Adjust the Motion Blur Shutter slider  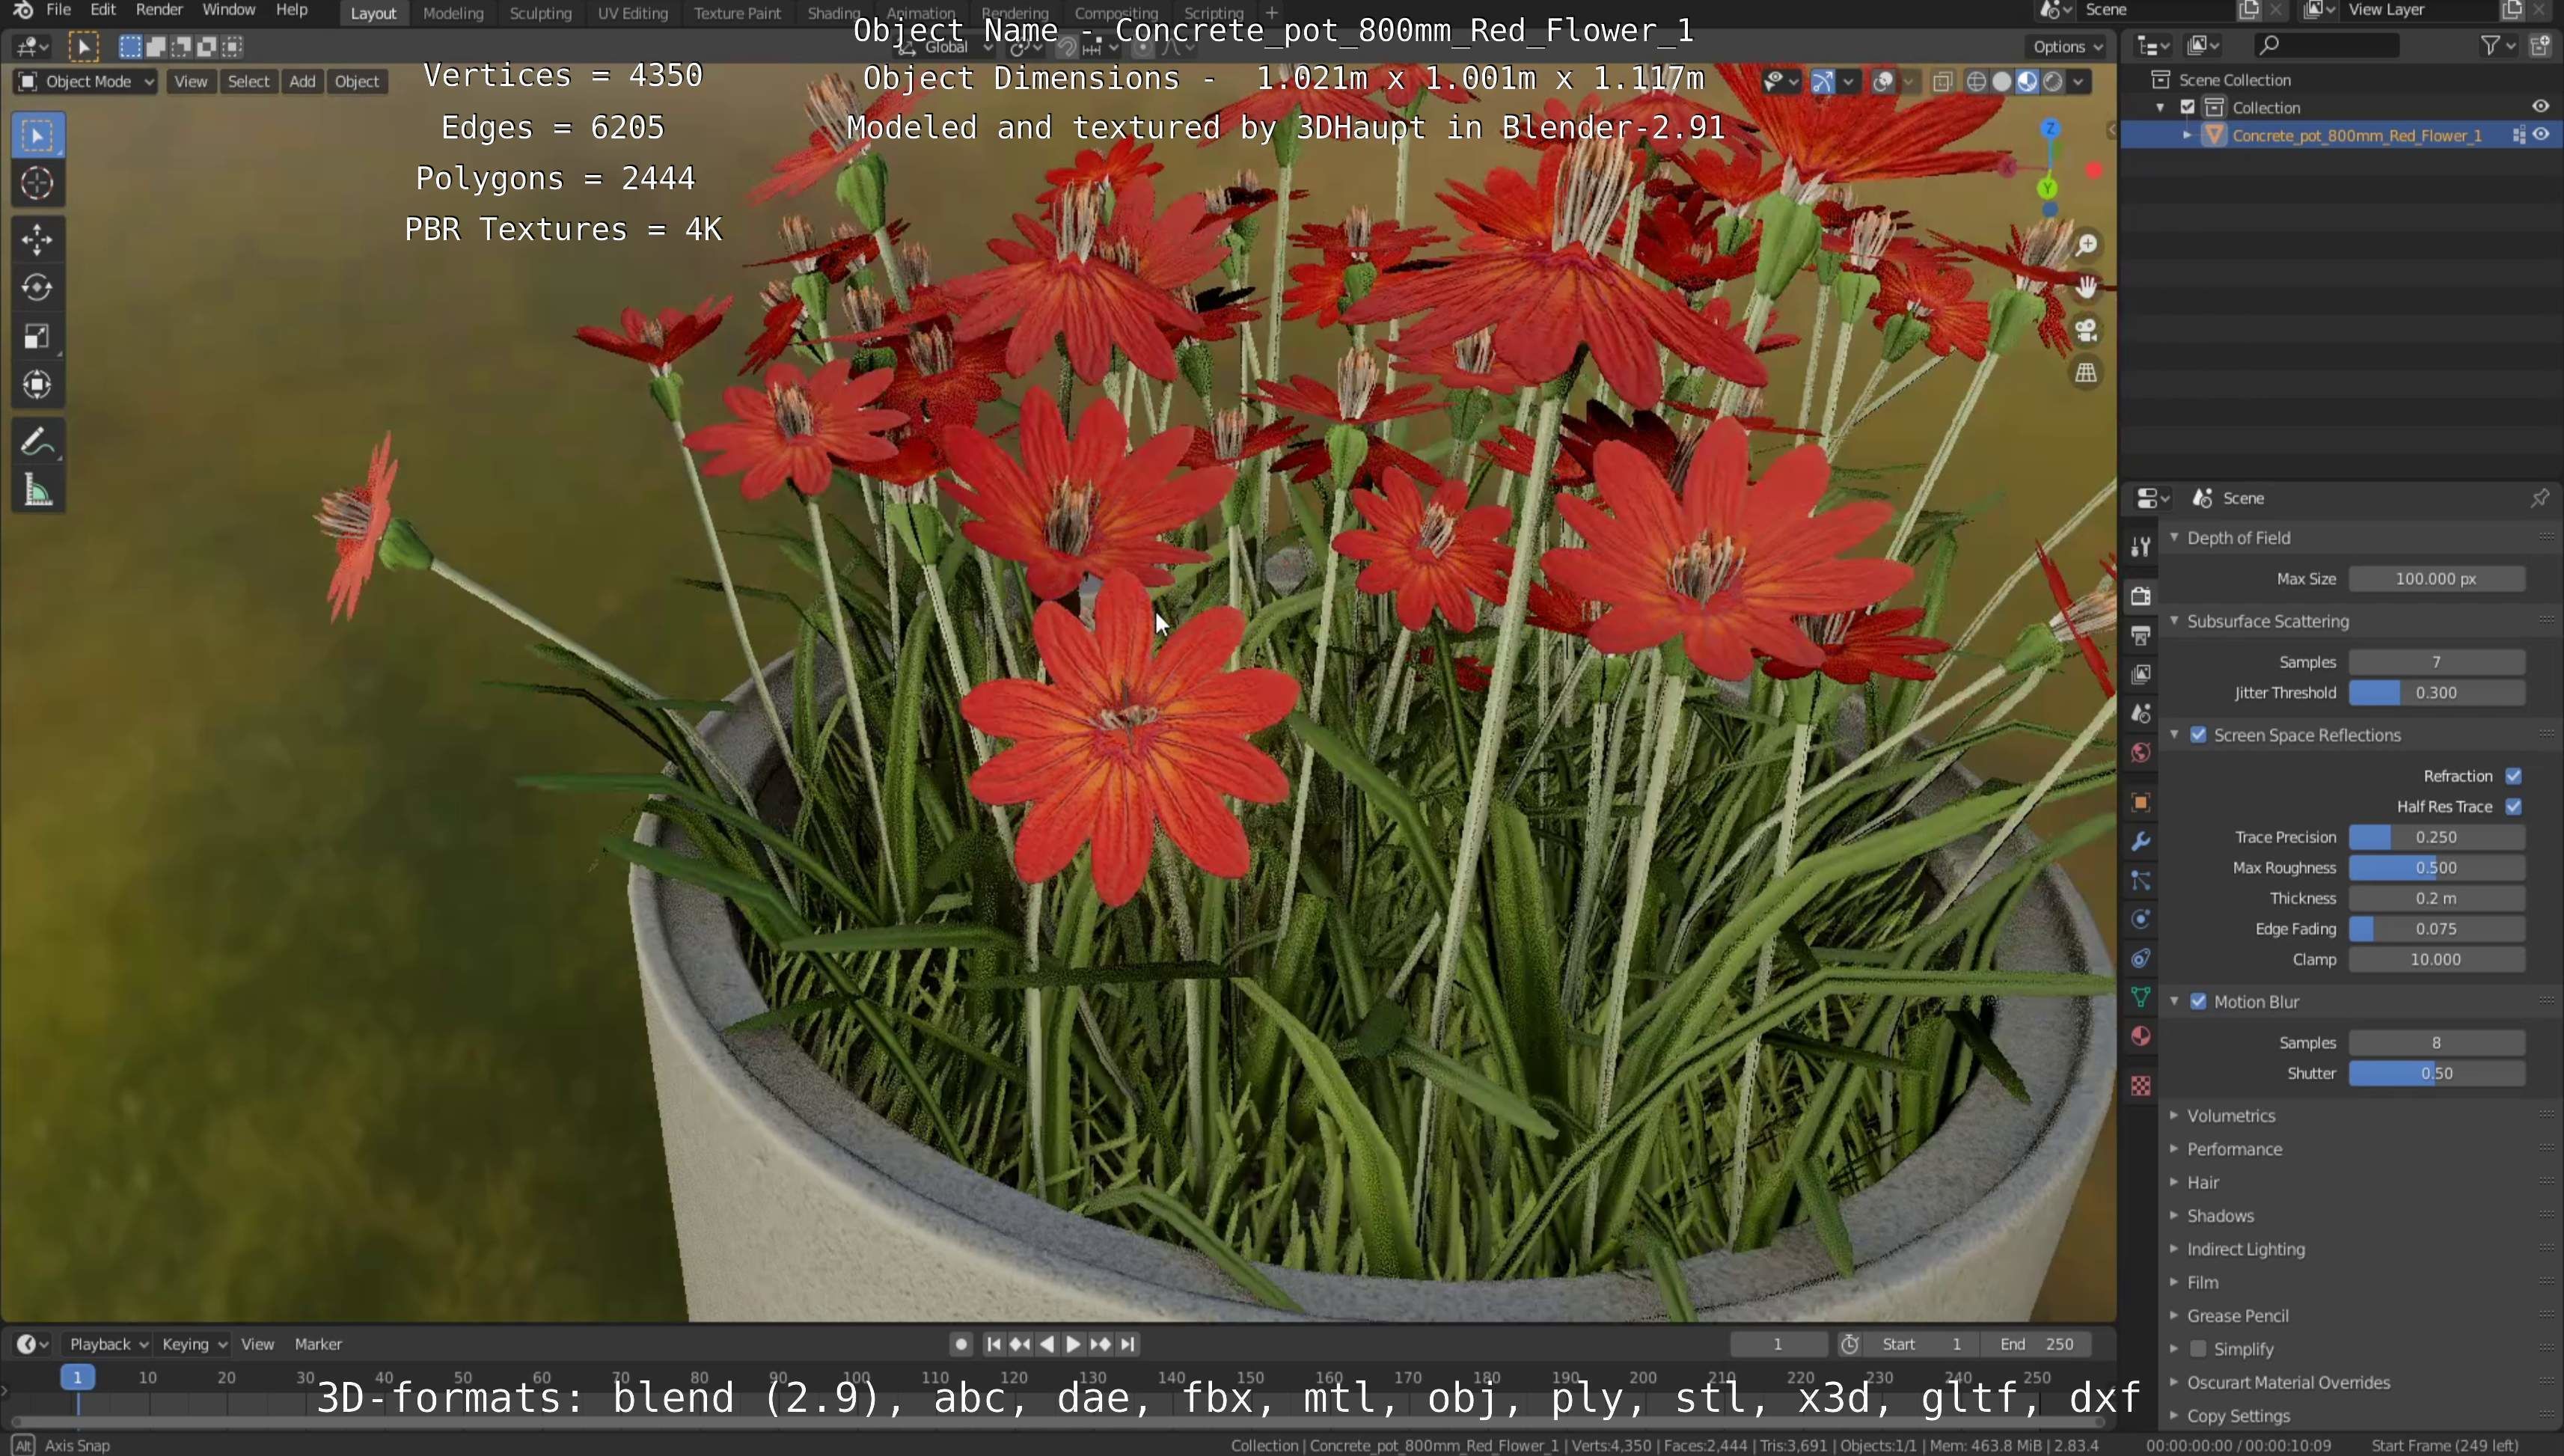pyautogui.click(x=2436, y=1074)
